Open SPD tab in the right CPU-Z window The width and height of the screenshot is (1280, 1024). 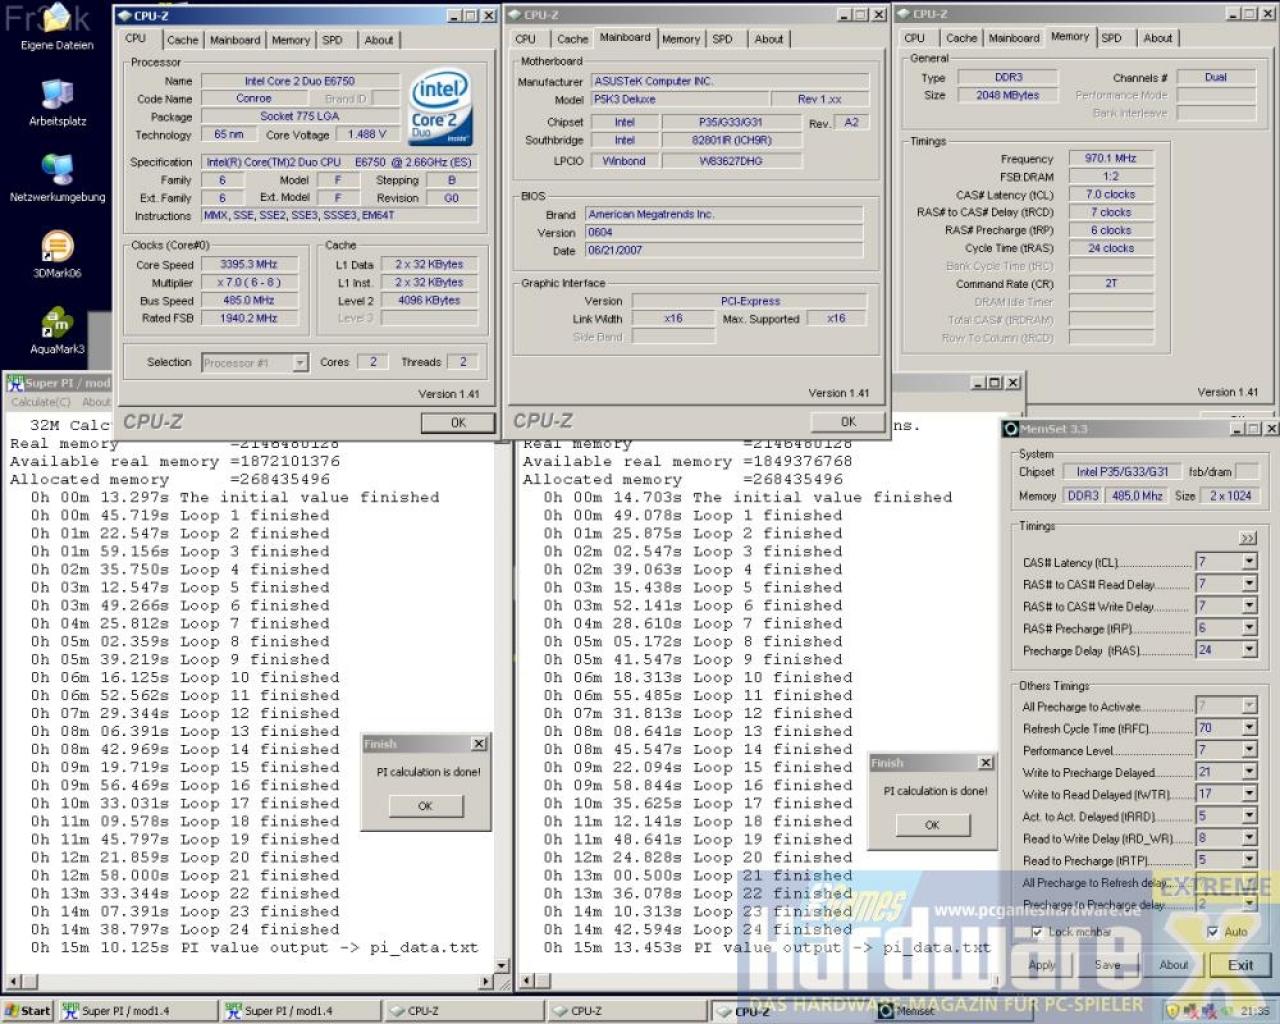pos(1111,38)
